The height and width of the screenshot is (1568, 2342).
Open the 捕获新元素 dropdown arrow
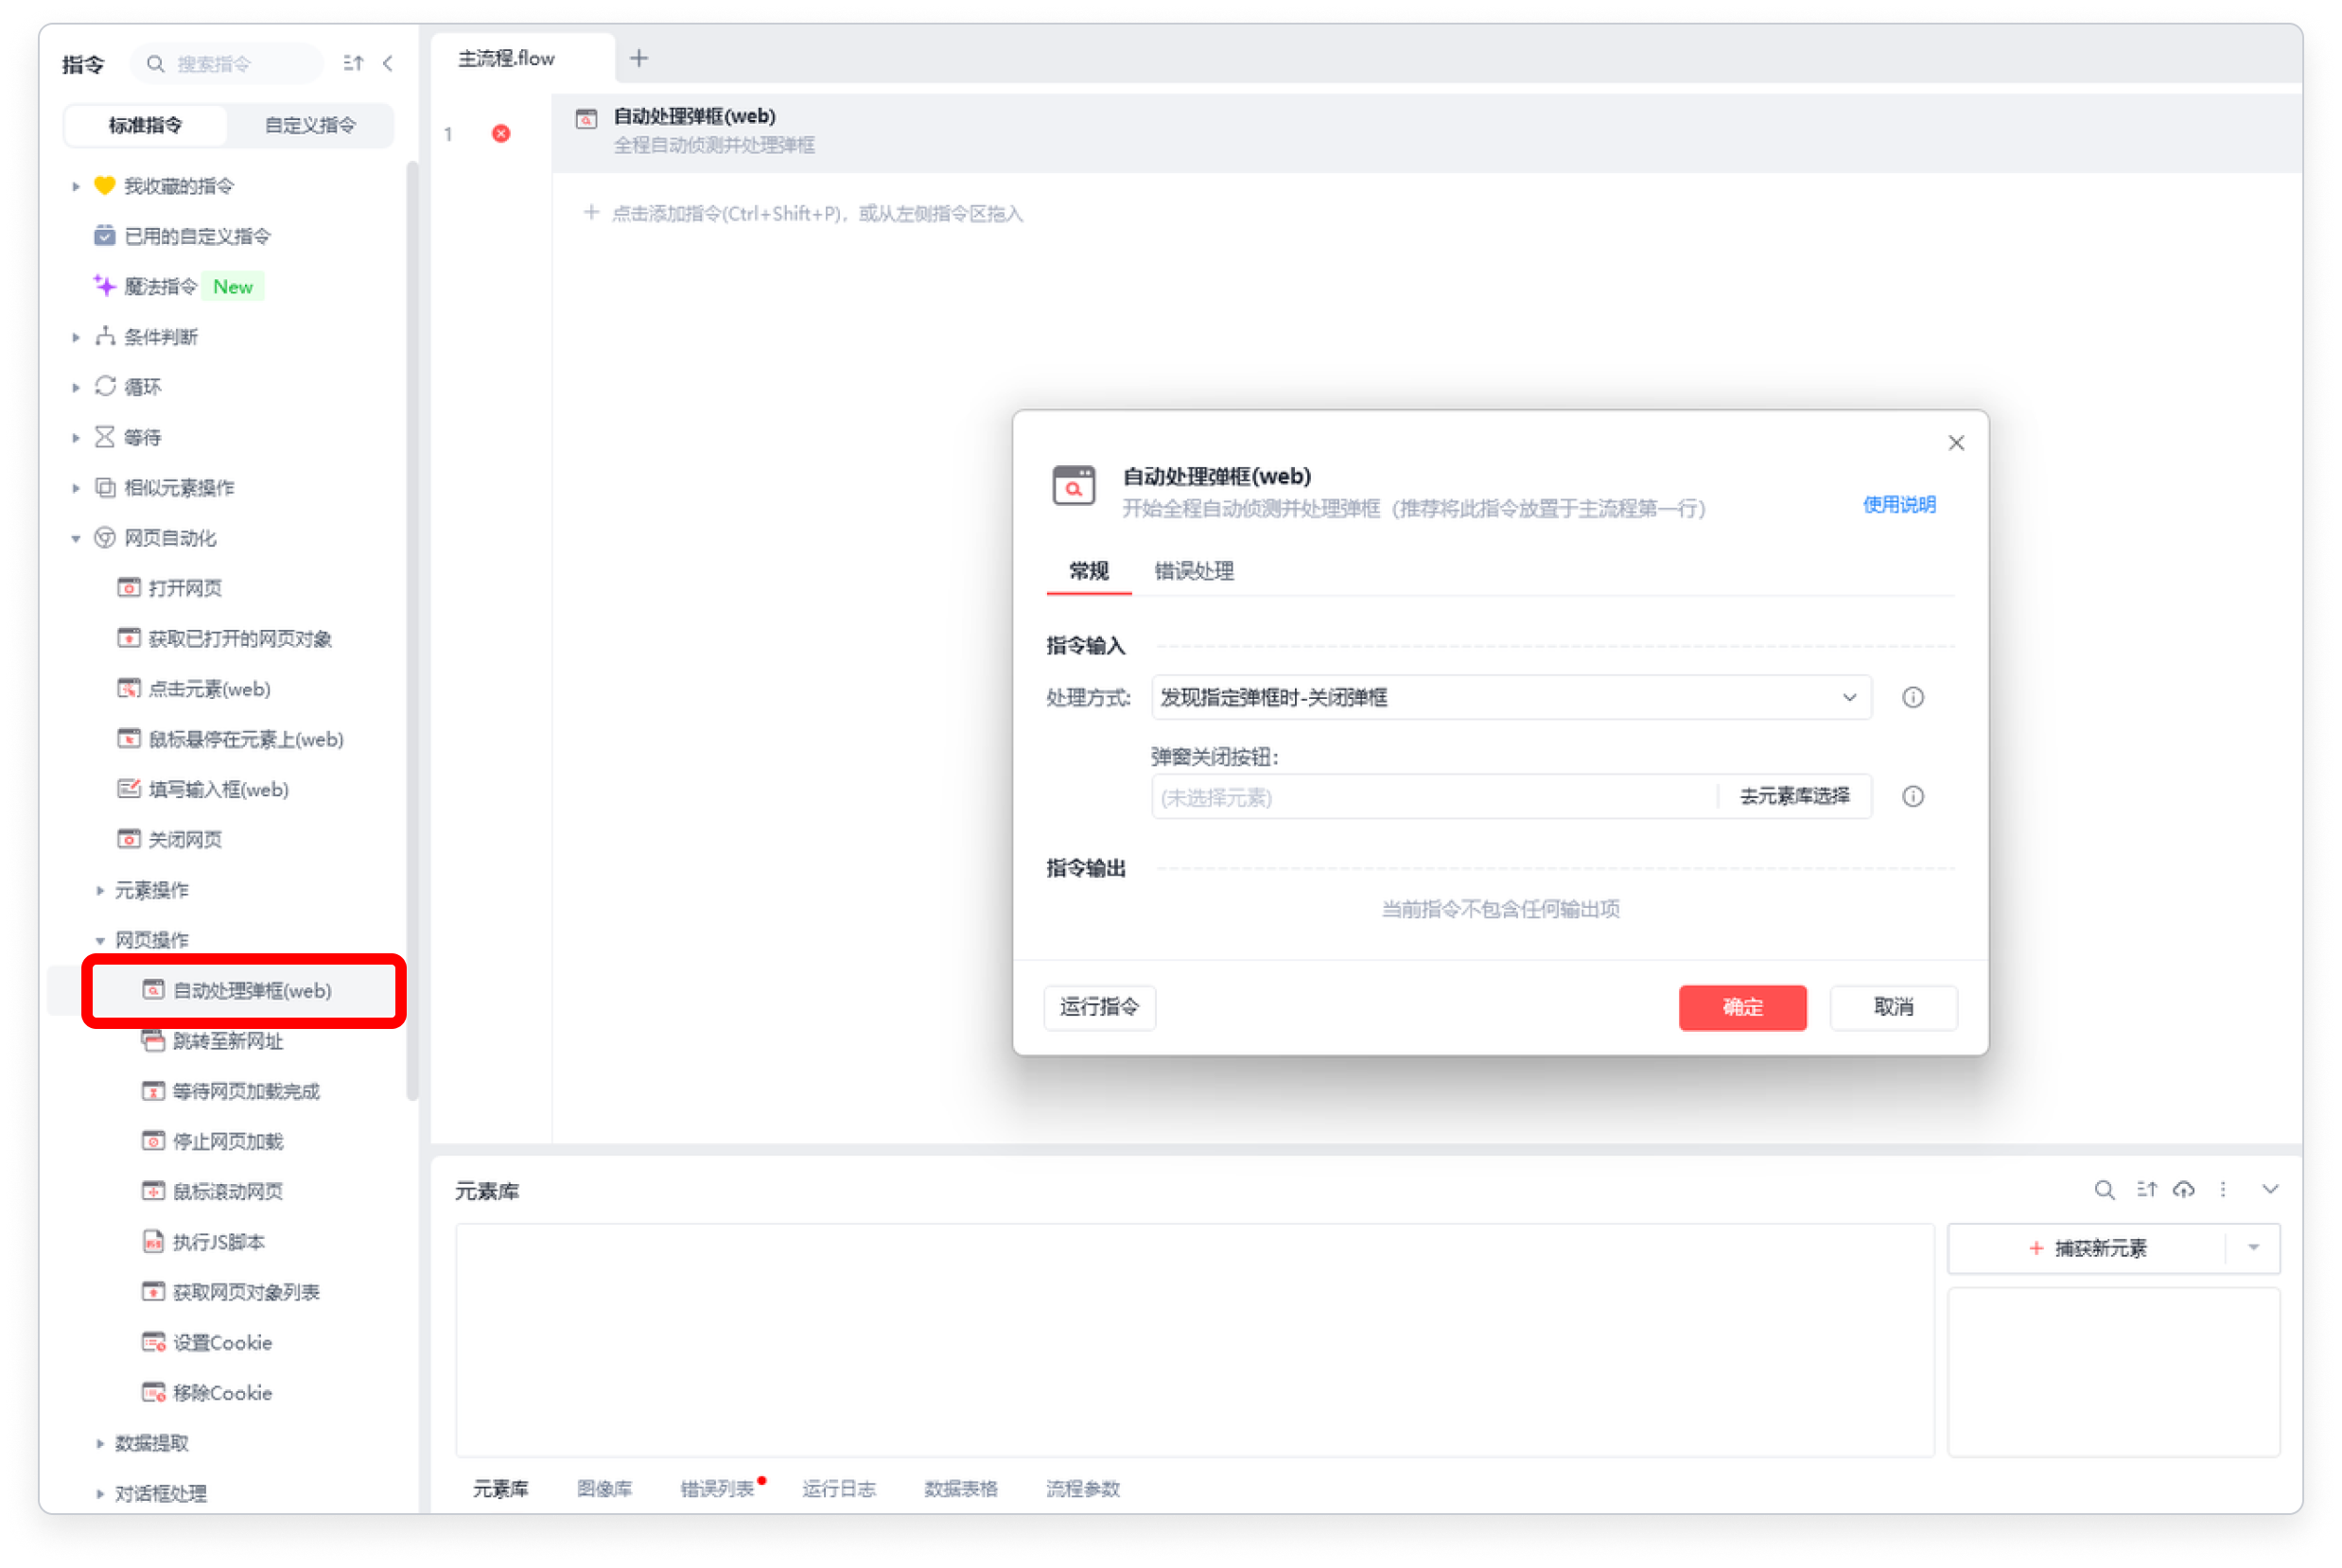tap(2254, 1248)
